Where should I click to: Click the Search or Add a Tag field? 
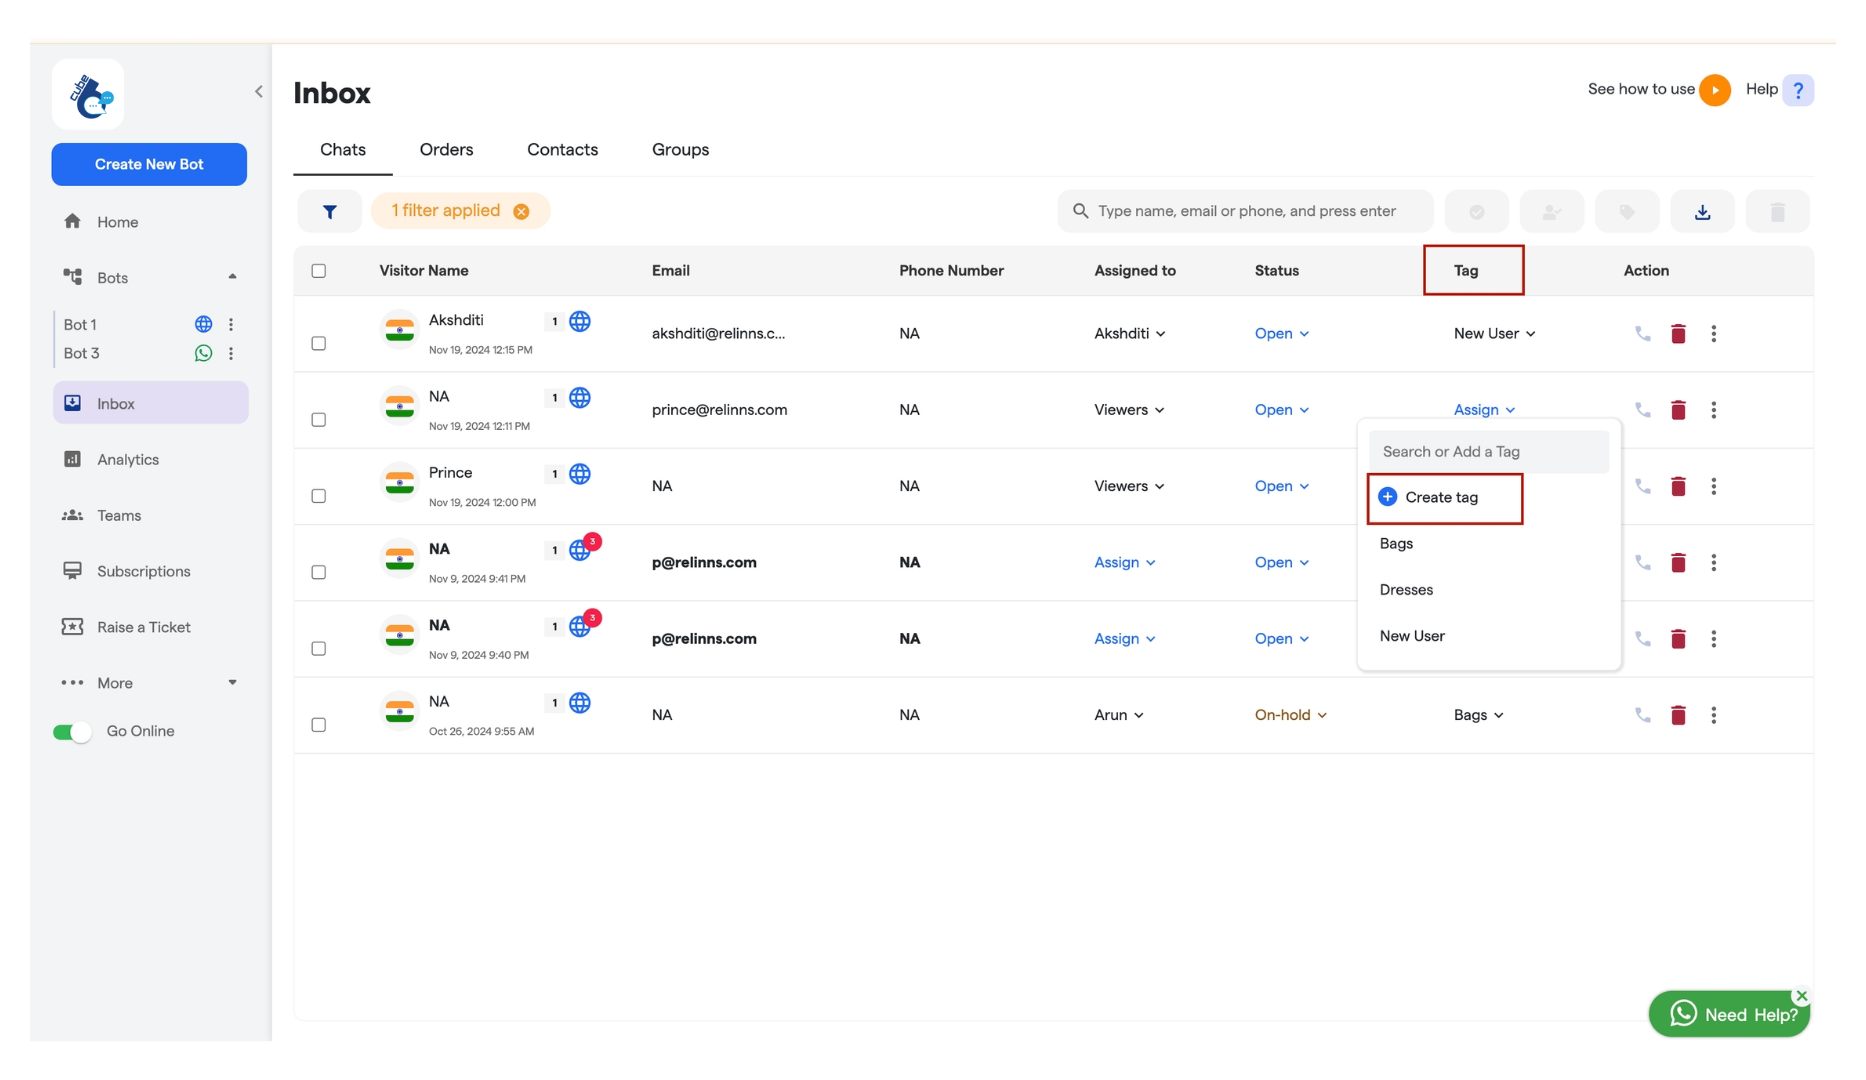[1488, 452]
